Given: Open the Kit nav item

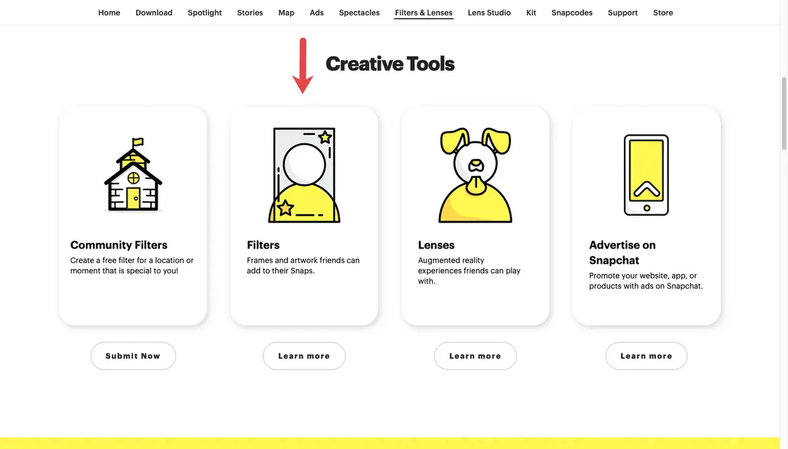Looking at the screenshot, I should (531, 13).
